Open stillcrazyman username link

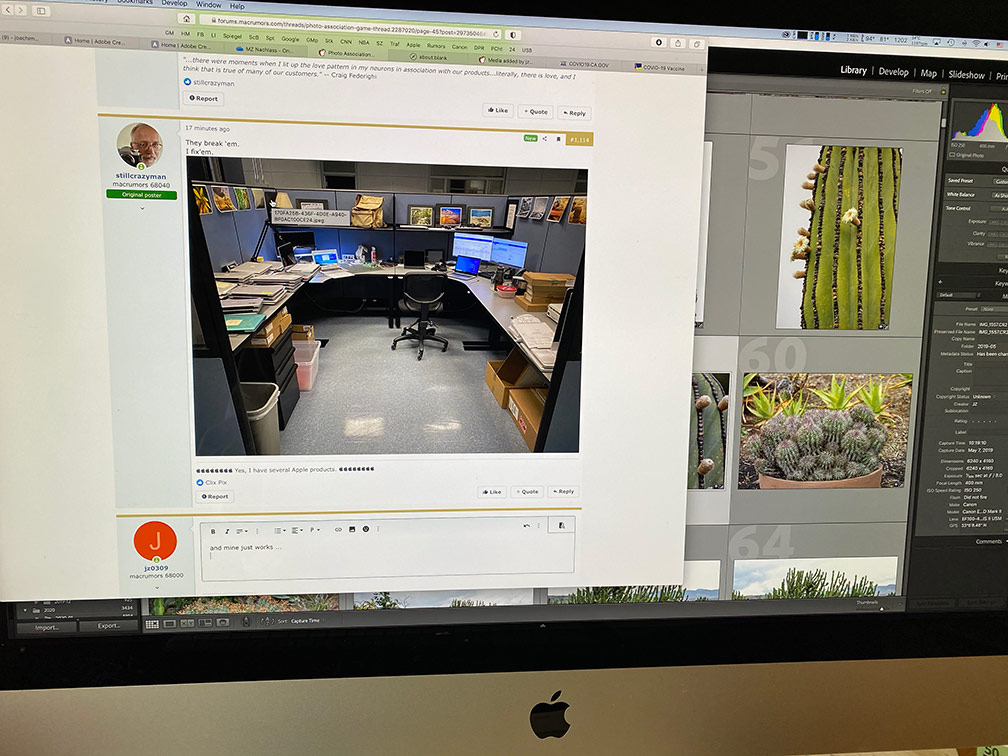pyautogui.click(x=141, y=176)
